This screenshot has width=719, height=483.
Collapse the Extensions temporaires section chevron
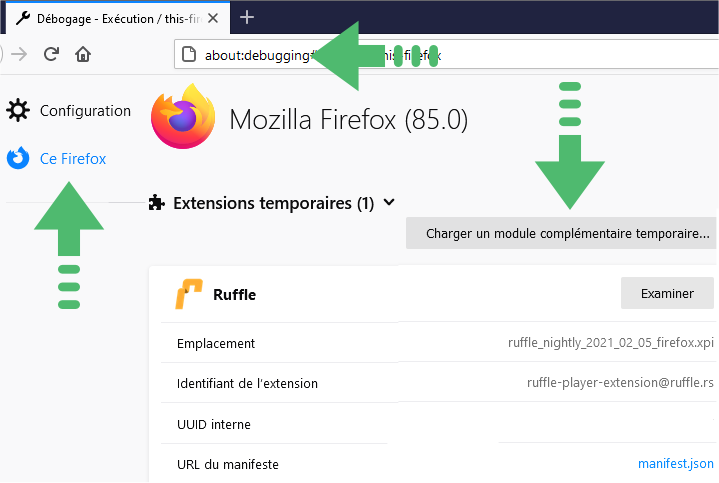389,202
